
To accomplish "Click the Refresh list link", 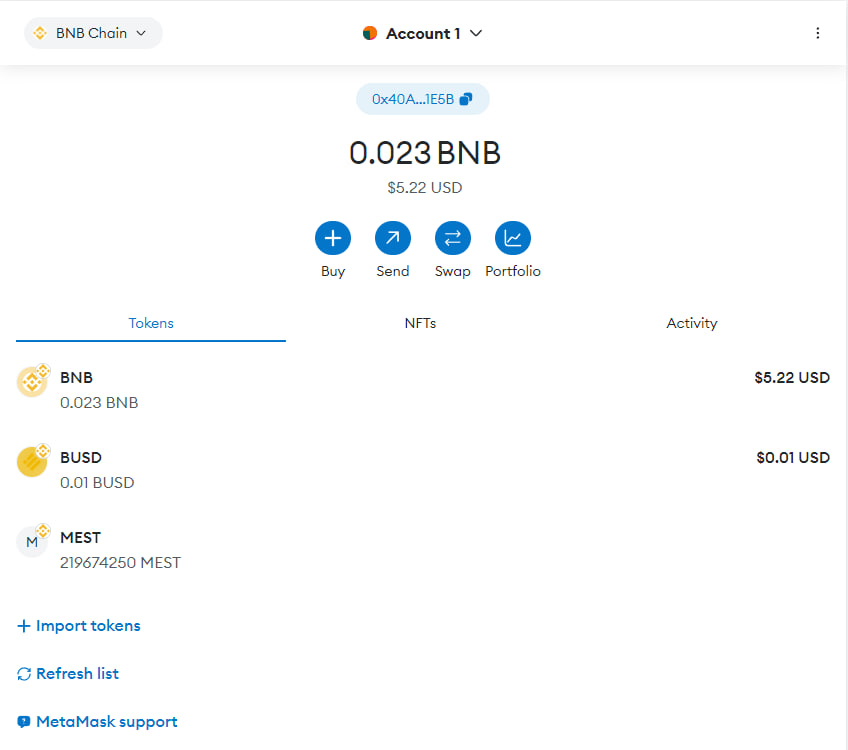I will [68, 674].
